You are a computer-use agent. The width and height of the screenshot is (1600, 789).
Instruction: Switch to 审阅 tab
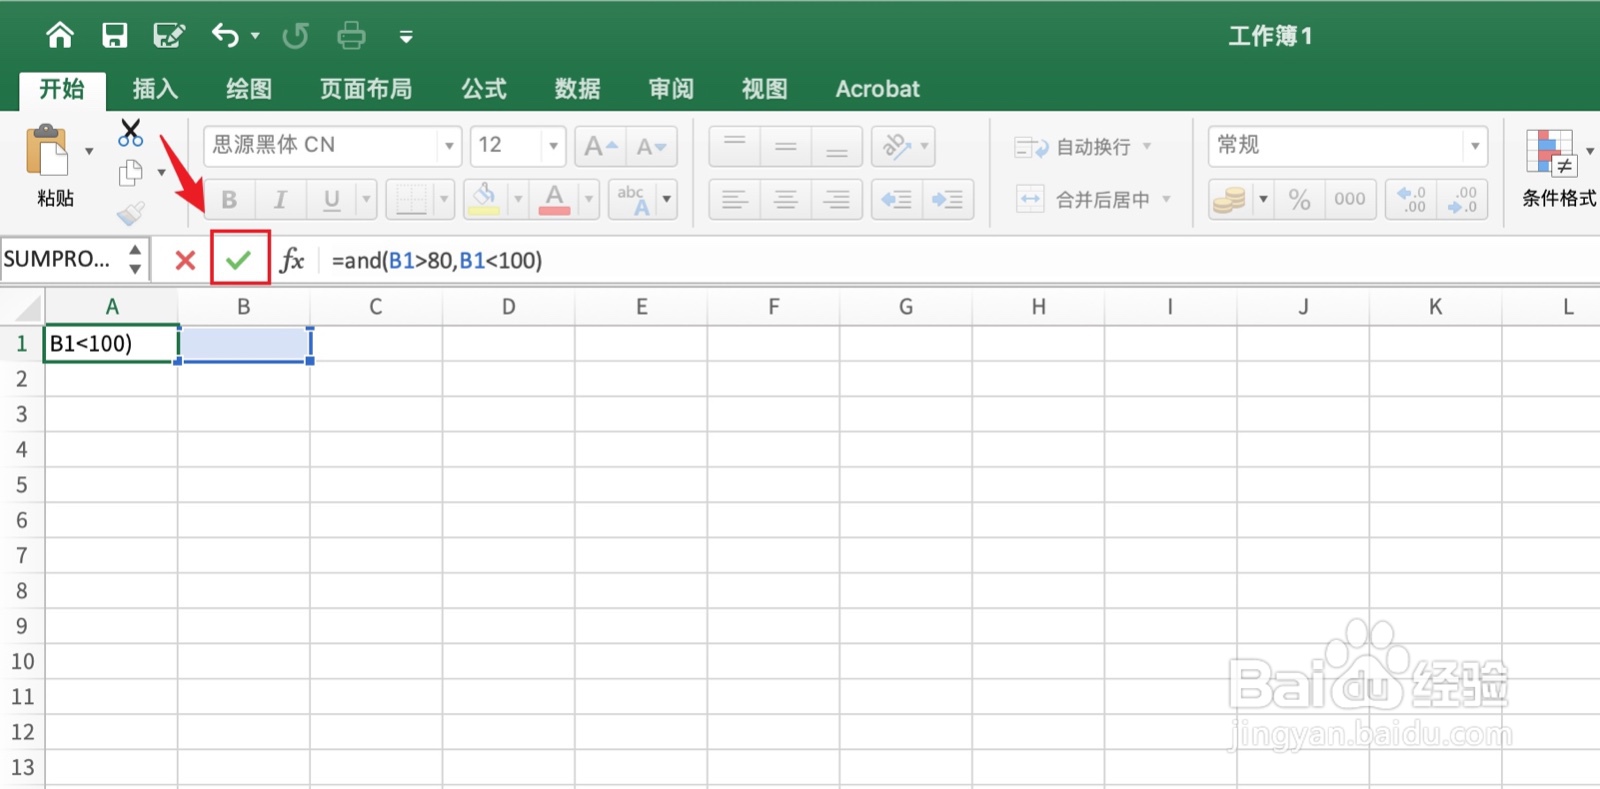pos(671,89)
